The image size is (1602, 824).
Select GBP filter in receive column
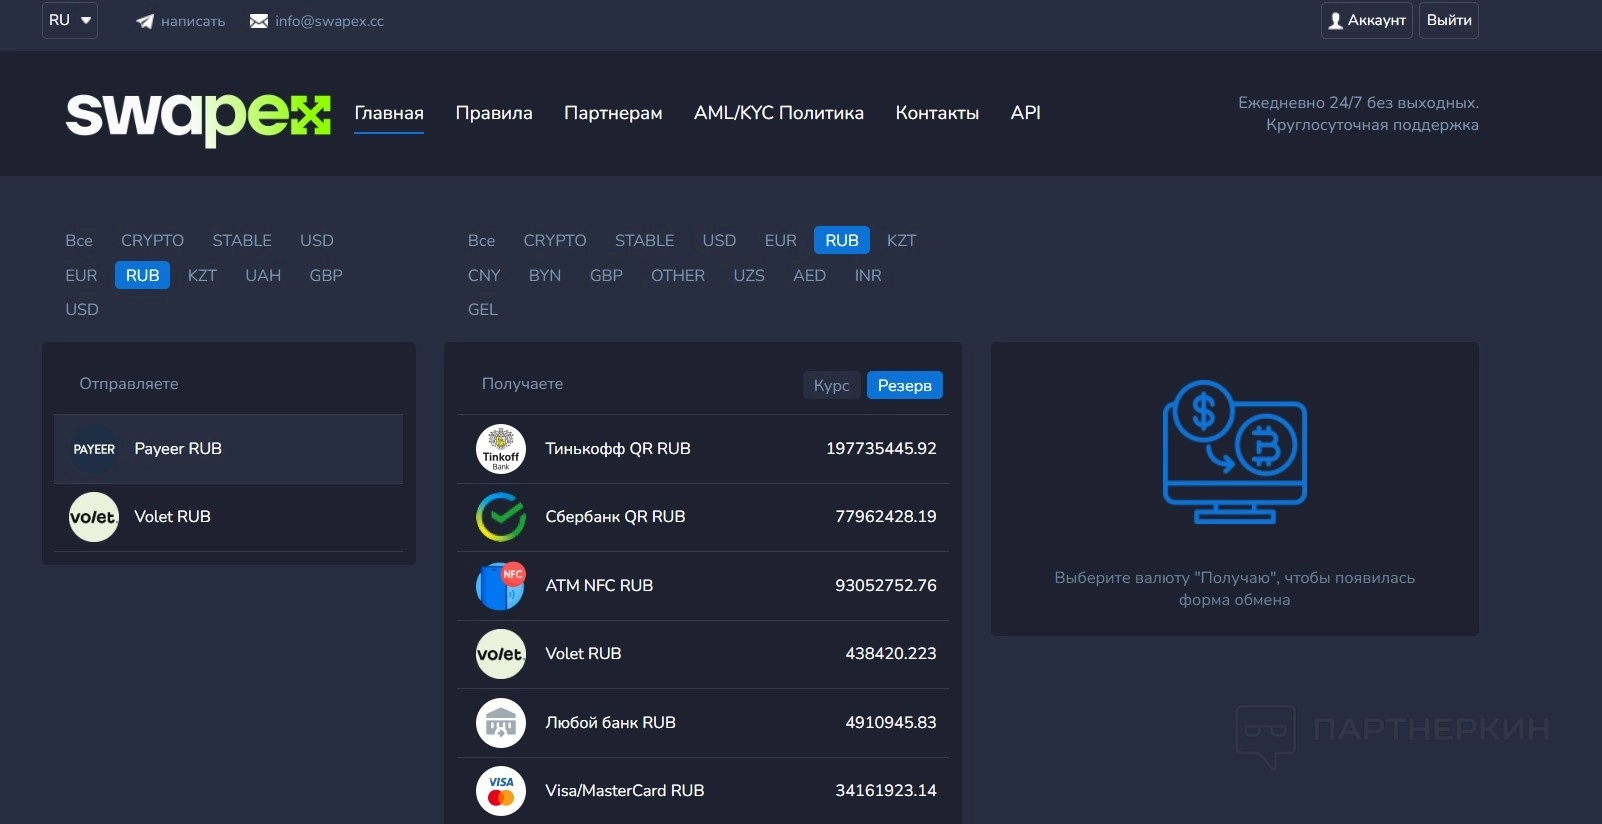point(606,275)
